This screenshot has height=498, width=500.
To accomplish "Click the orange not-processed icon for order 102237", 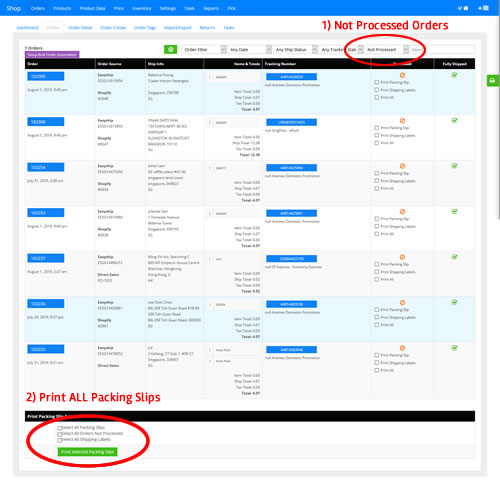I will click(402, 257).
